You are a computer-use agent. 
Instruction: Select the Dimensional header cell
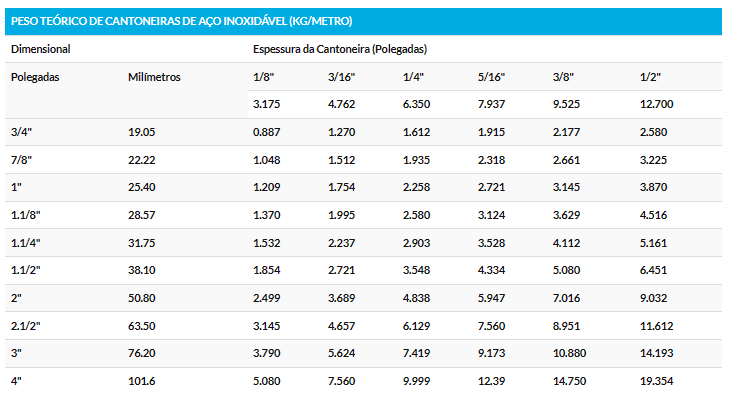[40, 49]
